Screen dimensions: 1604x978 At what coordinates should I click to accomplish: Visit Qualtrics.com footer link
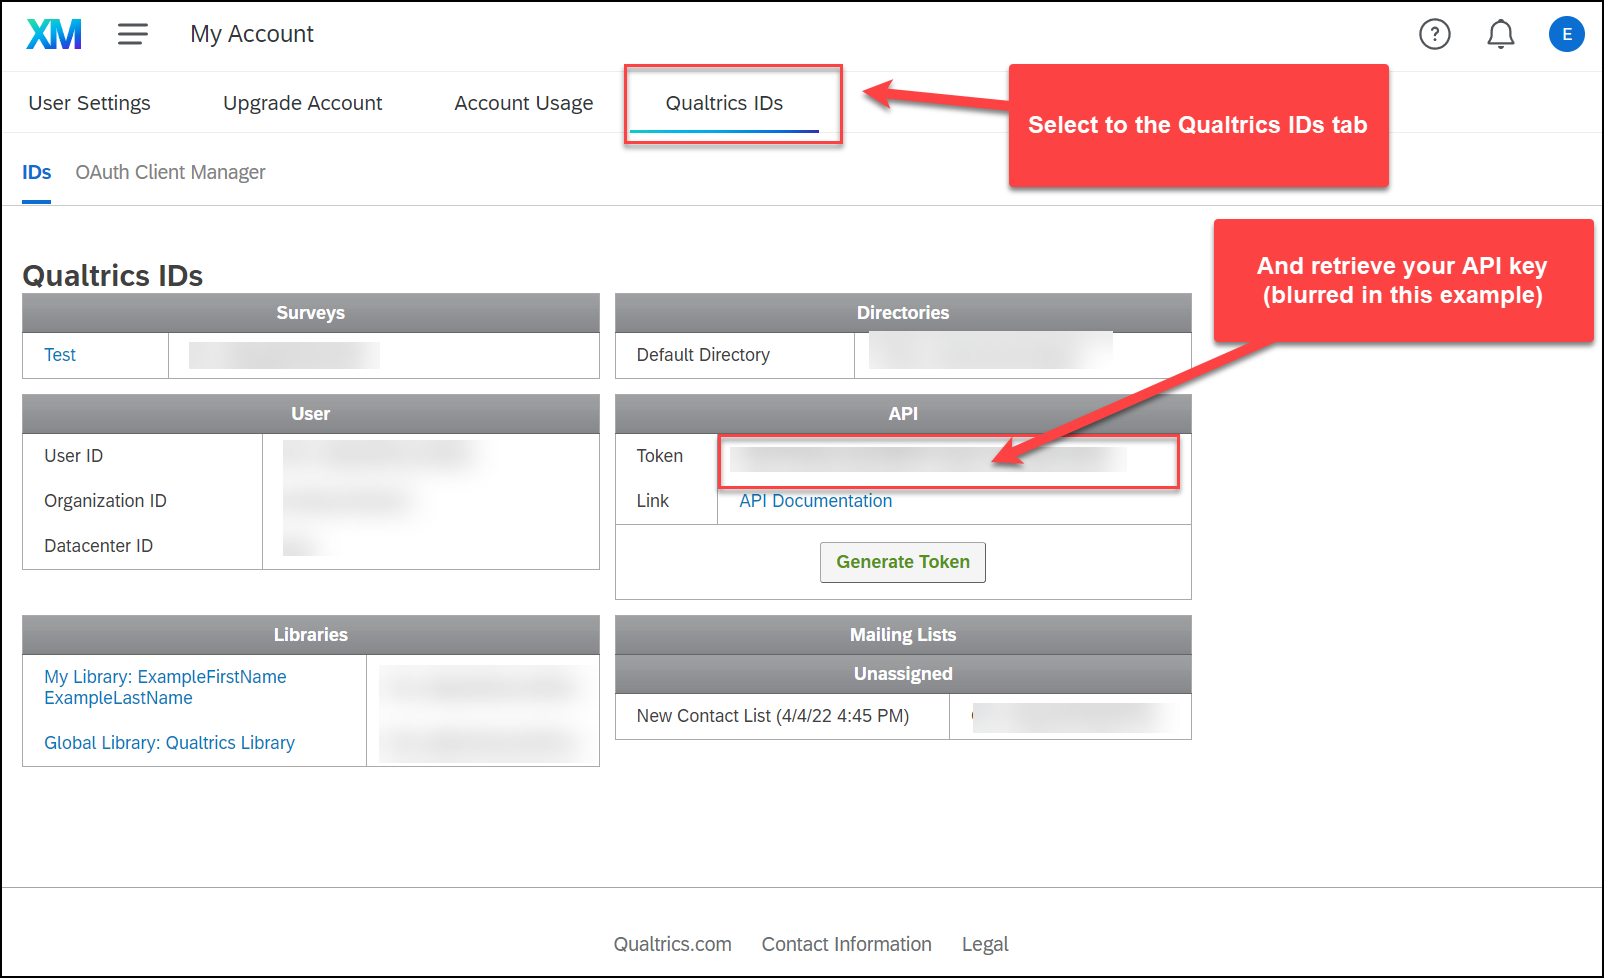click(x=672, y=944)
